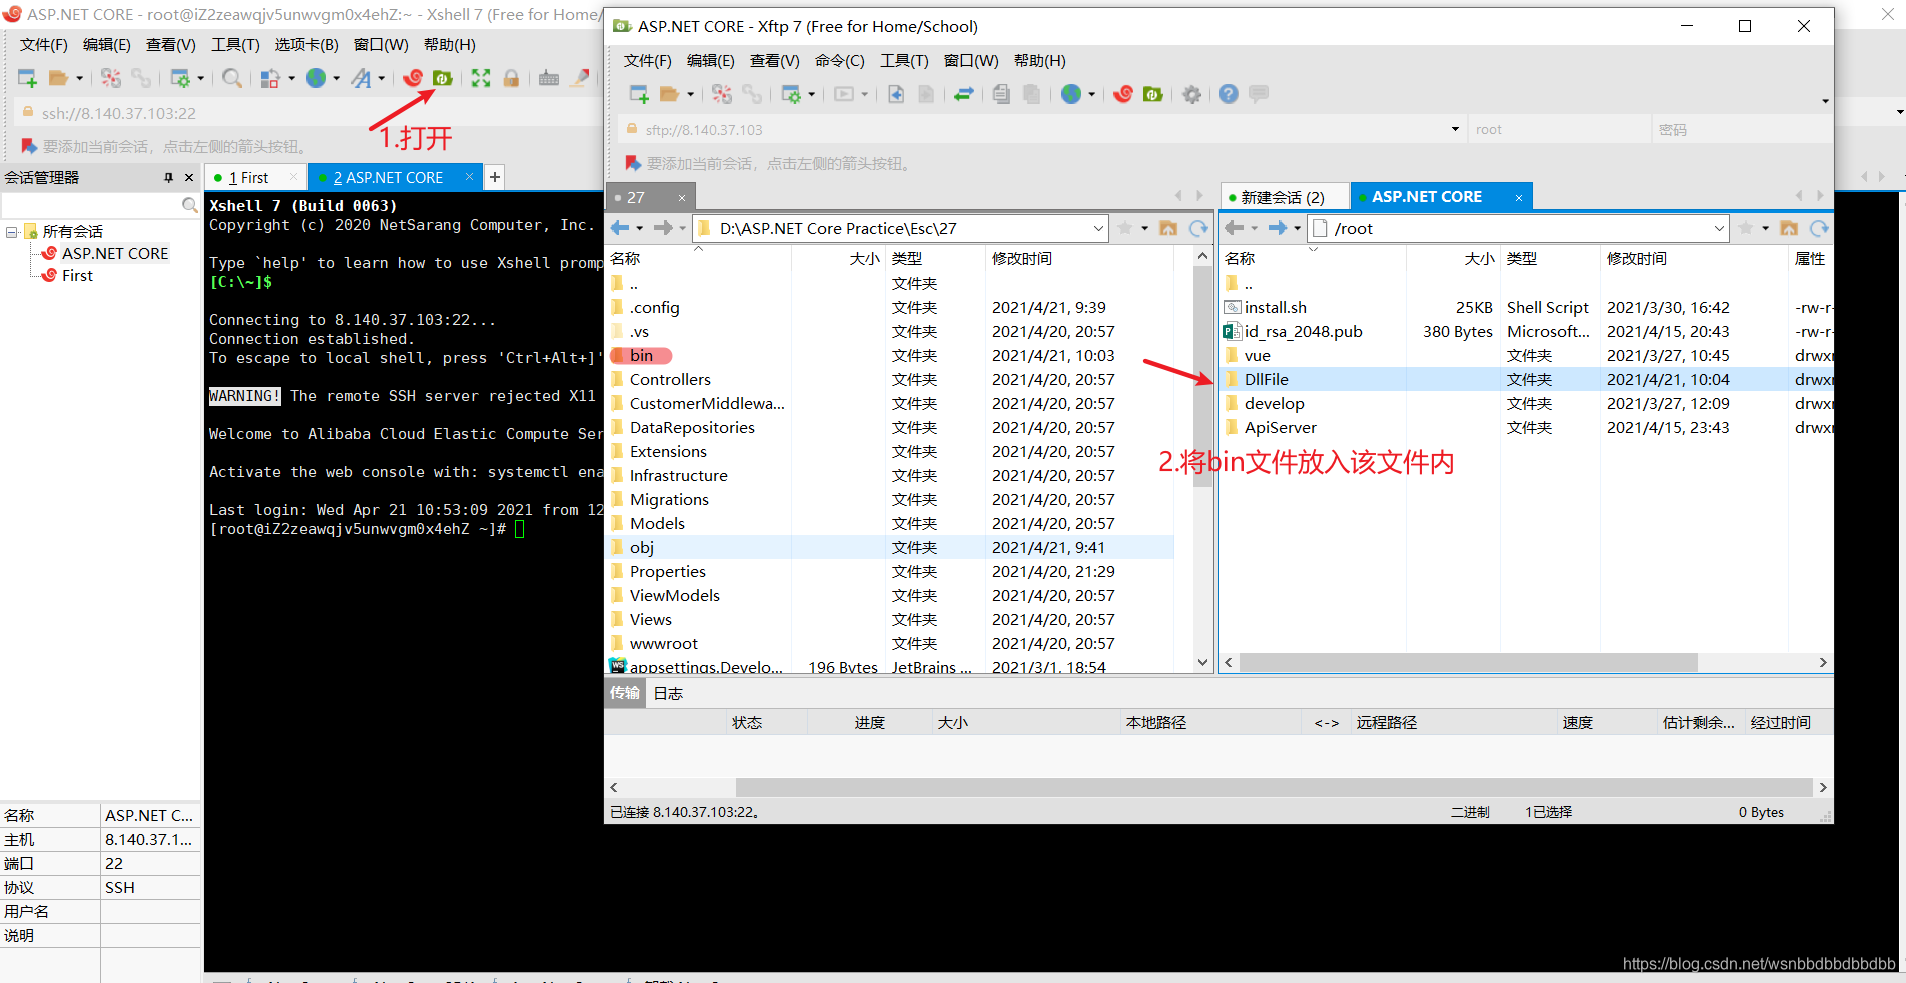This screenshot has width=1906, height=983.
Task: Click the session manager search field
Action: coord(91,205)
